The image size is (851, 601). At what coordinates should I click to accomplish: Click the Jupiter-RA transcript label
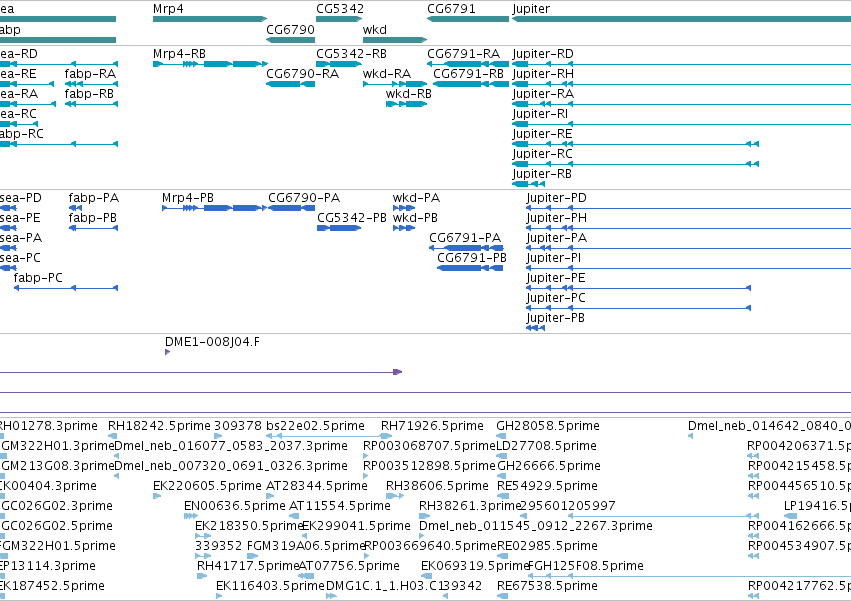tap(543, 94)
